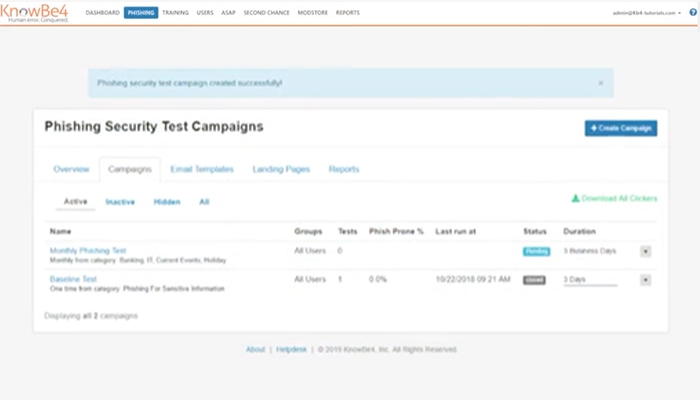Open the Dashboard menu item
Image resolution: width=700 pixels, height=400 pixels.
pyautogui.click(x=102, y=13)
